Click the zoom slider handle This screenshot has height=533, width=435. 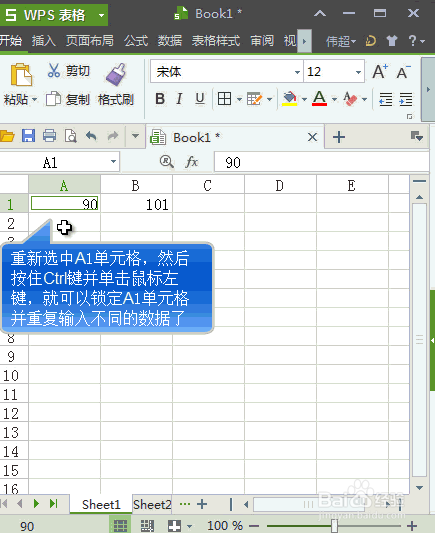pyautogui.click(x=334, y=526)
